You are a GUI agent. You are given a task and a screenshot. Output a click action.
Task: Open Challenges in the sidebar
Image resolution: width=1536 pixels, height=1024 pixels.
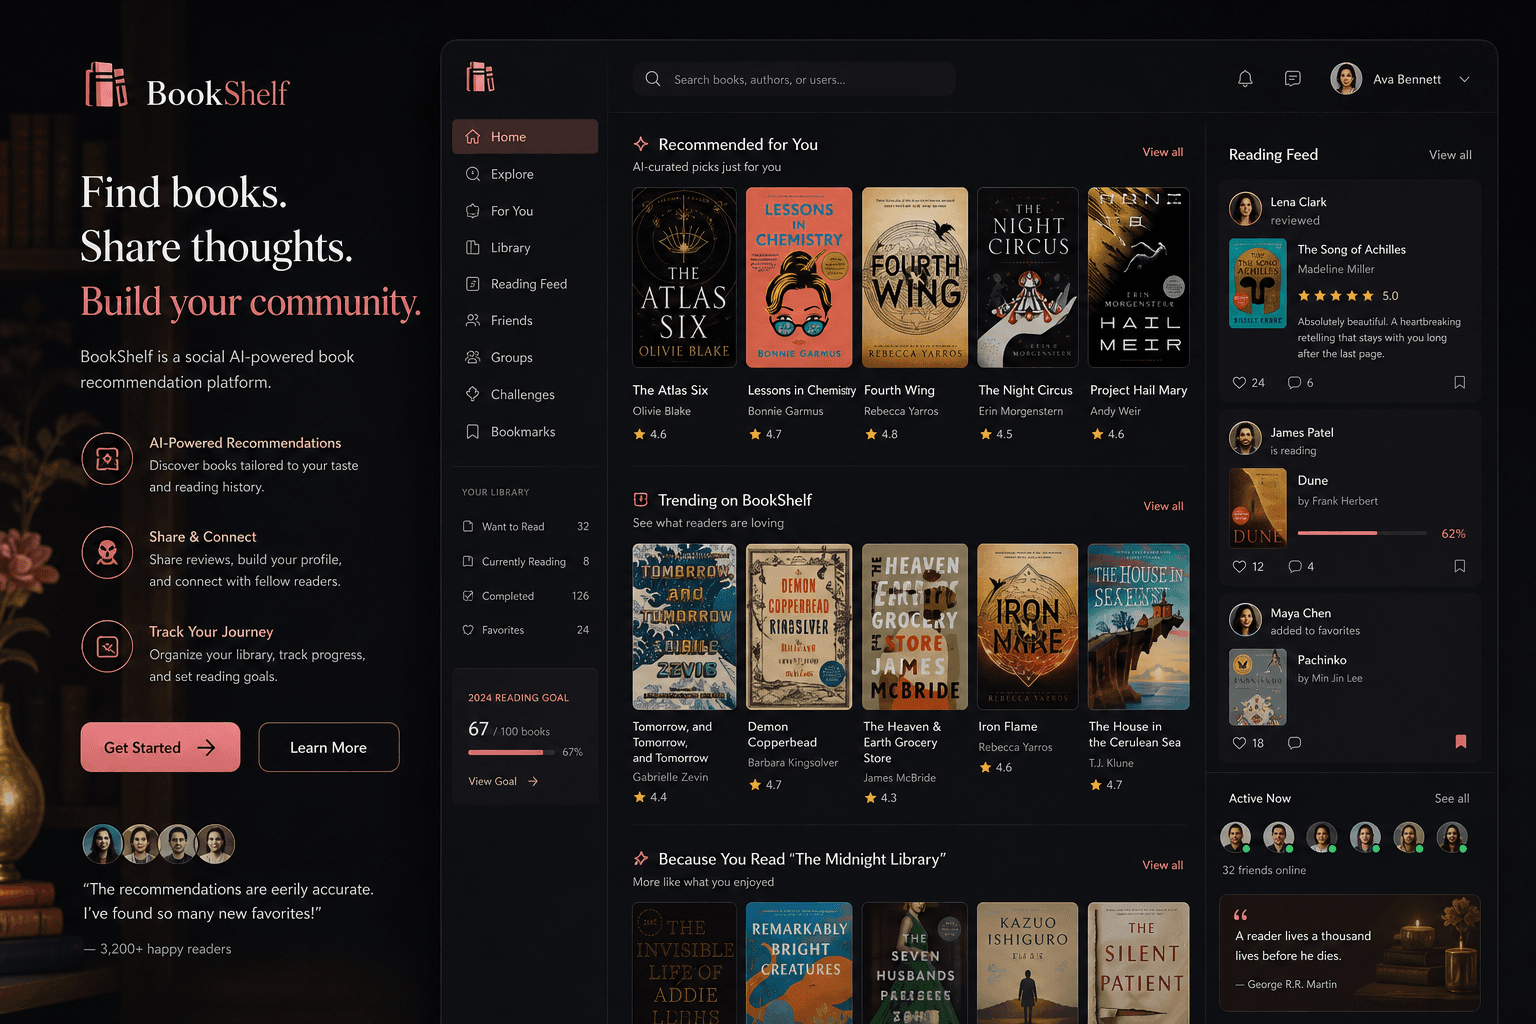[x=525, y=394]
